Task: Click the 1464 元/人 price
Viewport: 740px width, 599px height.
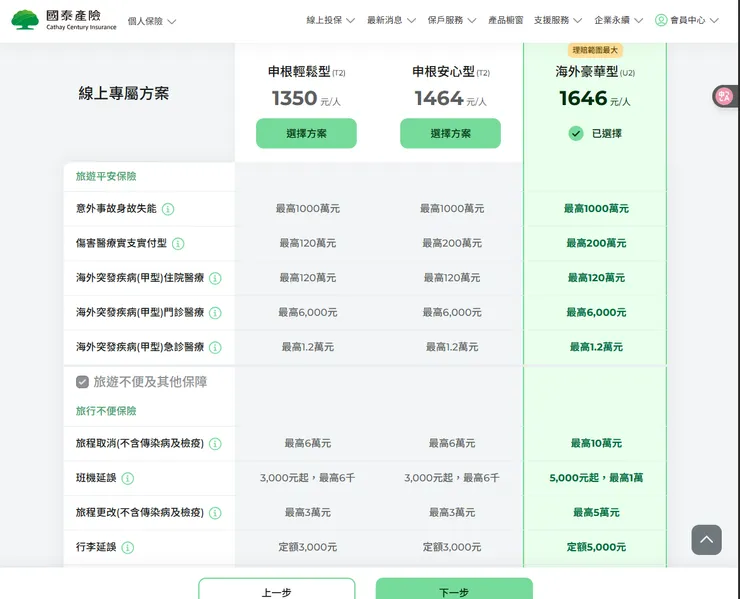Action: 450,99
